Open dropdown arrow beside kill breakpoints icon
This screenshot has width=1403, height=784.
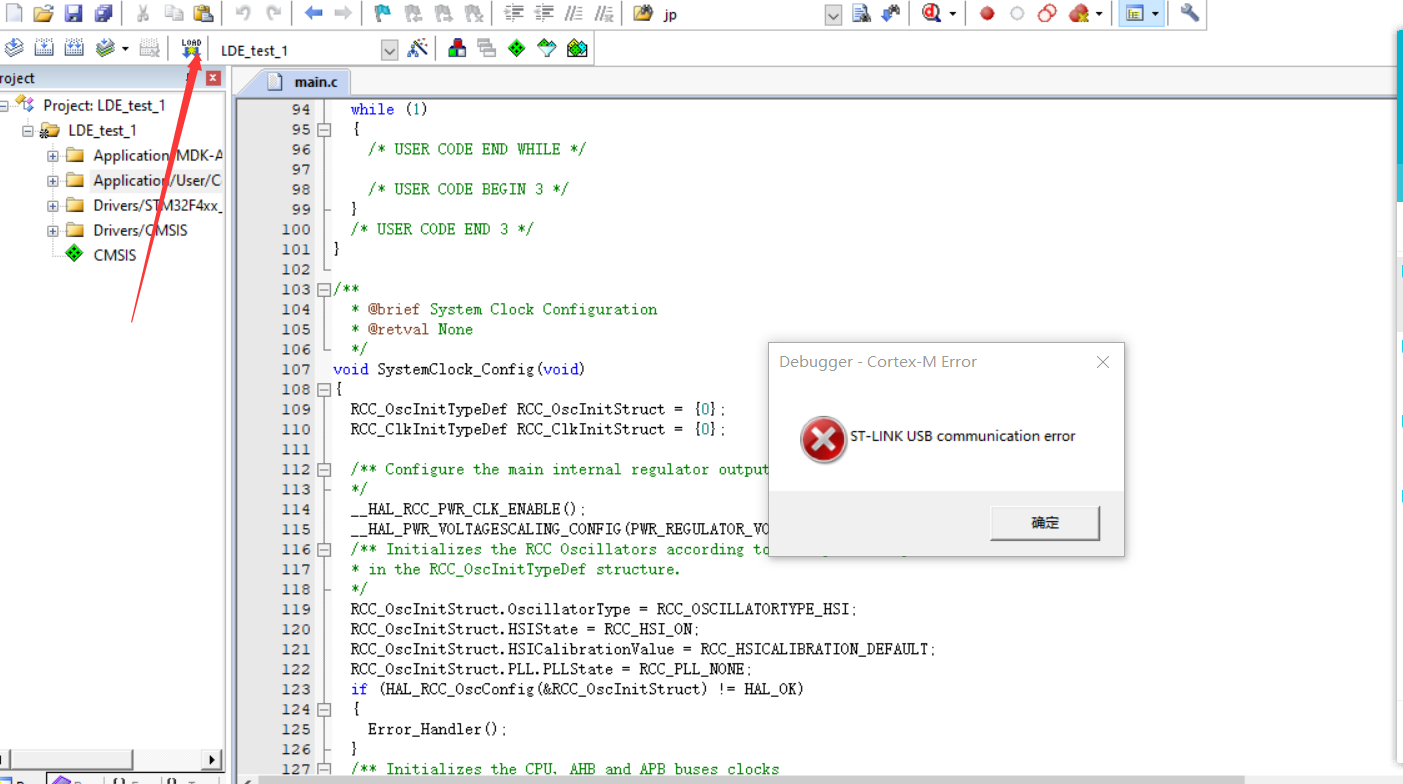(x=1099, y=14)
